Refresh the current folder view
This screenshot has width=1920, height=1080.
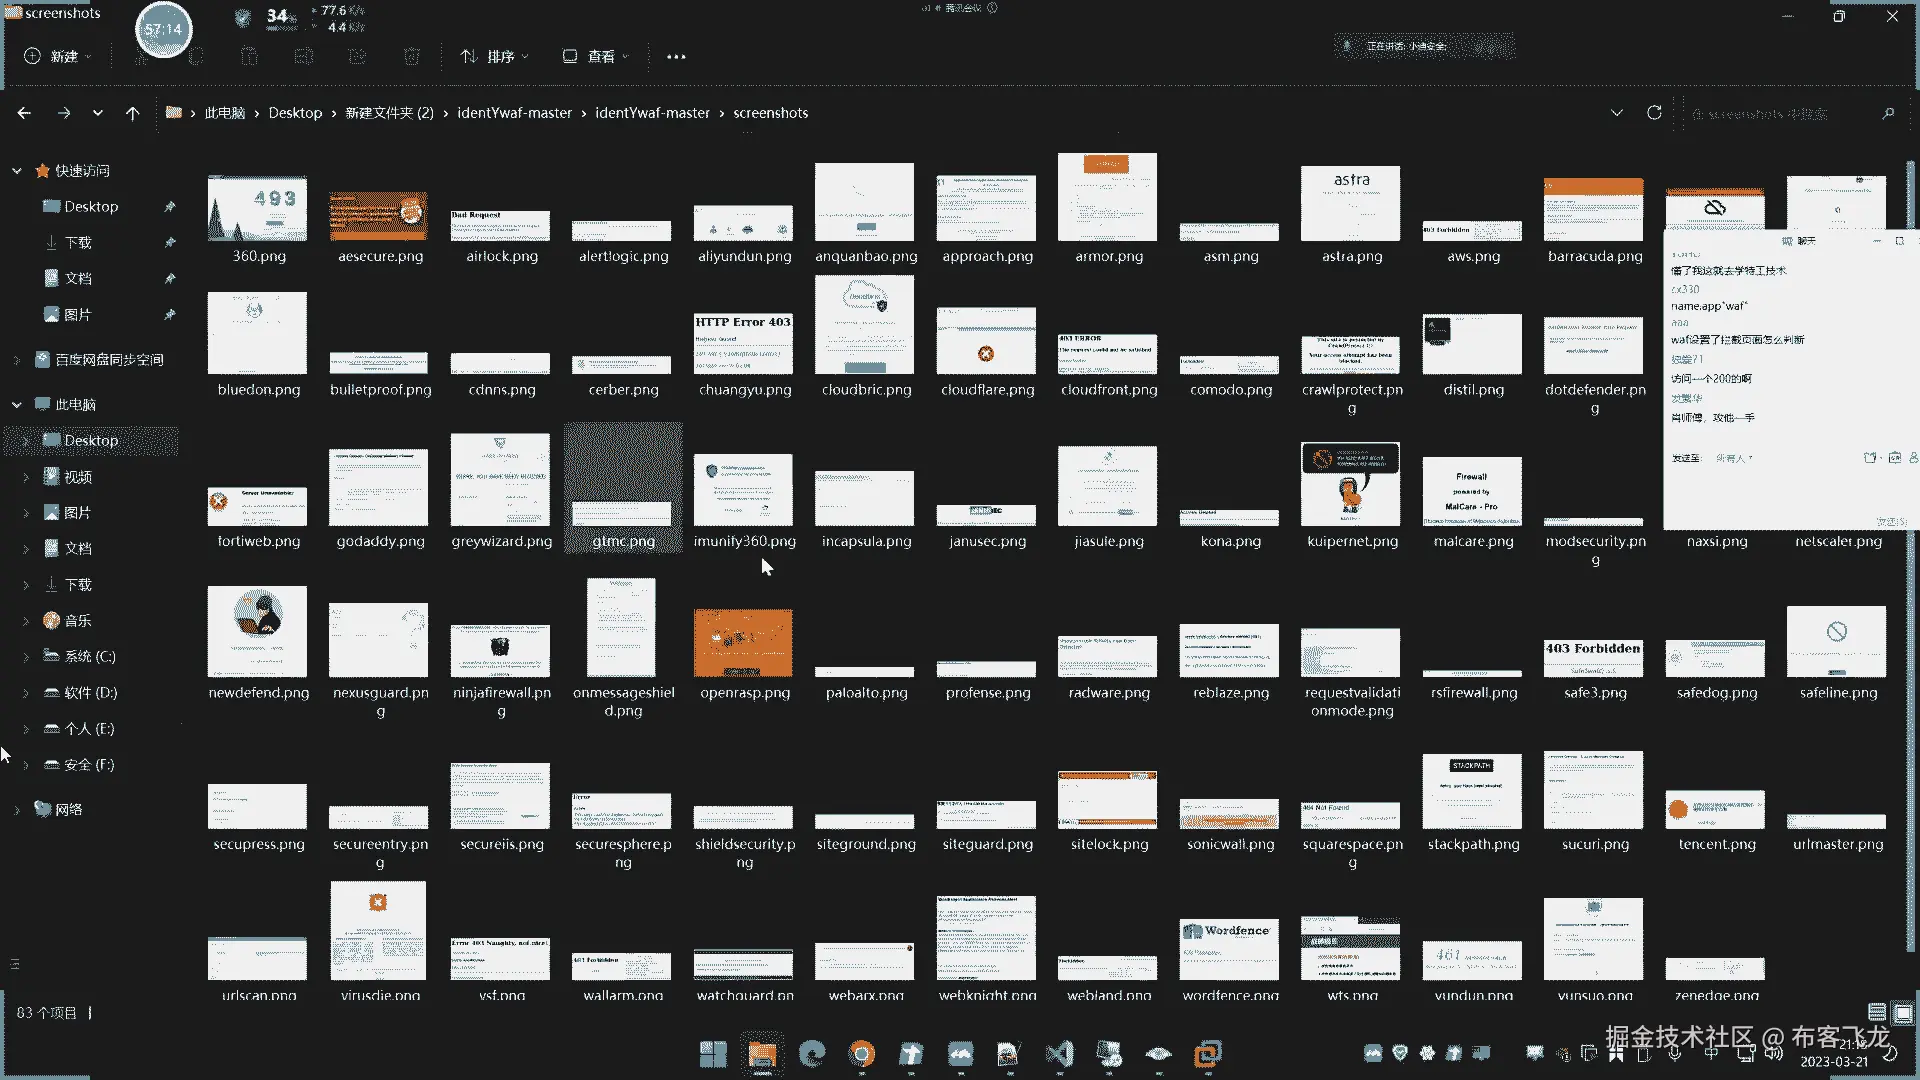(1654, 113)
